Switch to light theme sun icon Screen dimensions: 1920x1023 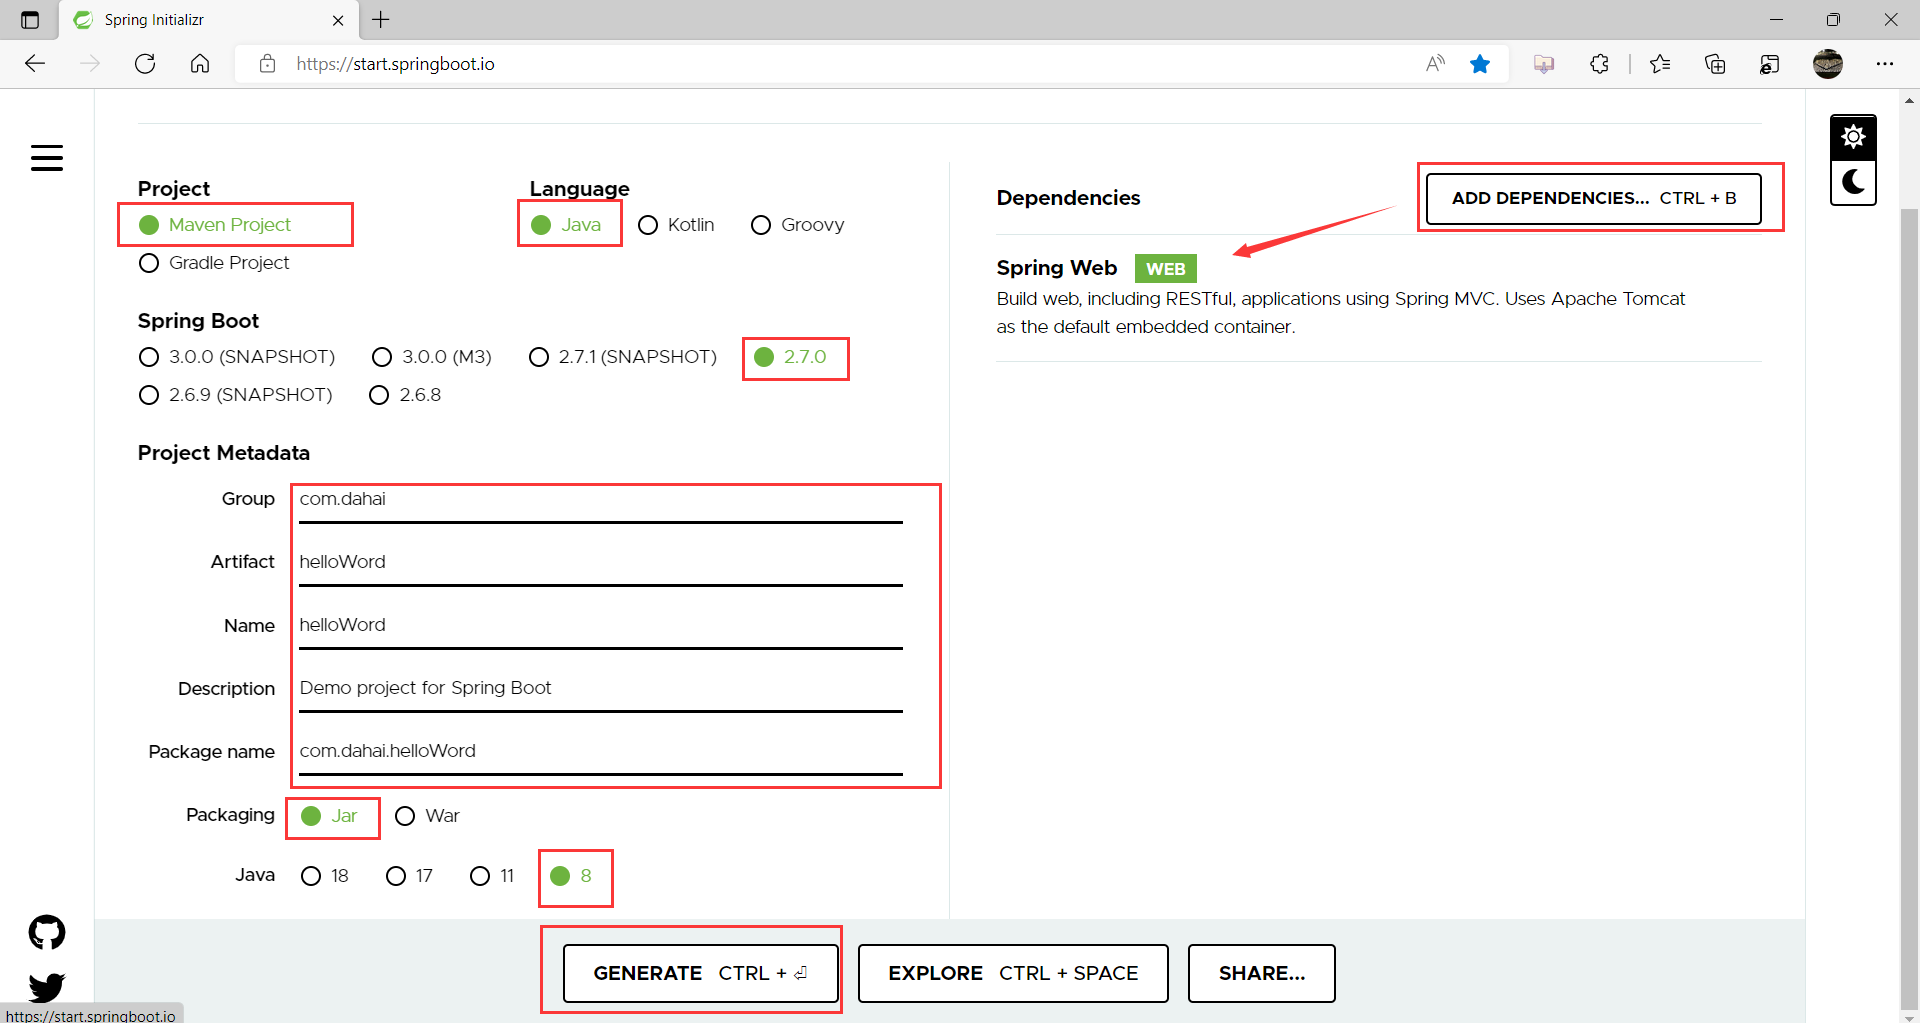(1853, 137)
